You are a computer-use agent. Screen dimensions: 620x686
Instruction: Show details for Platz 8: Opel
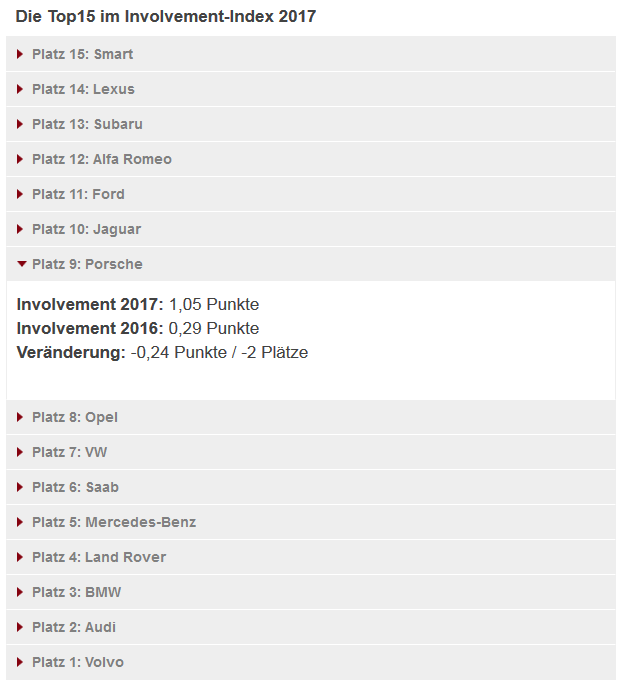point(74,417)
